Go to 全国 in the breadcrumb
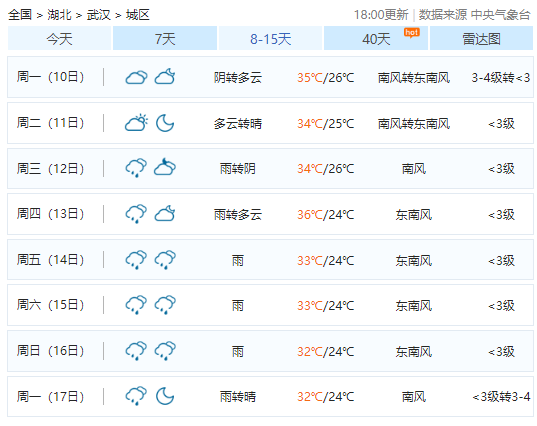This screenshot has width=537, height=426. click(20, 15)
